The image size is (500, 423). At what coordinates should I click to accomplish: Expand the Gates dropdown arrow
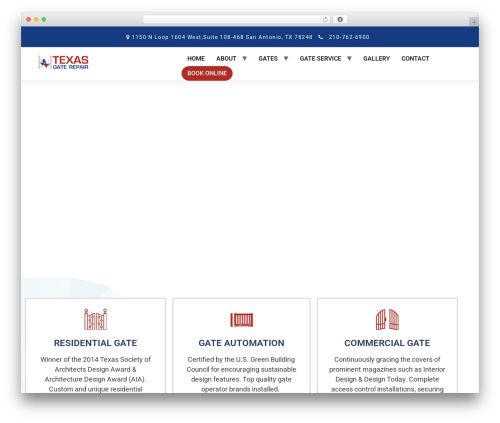click(286, 59)
